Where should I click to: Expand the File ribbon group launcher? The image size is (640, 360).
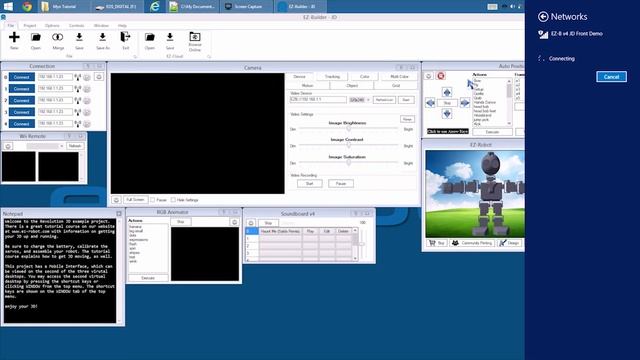(135, 57)
